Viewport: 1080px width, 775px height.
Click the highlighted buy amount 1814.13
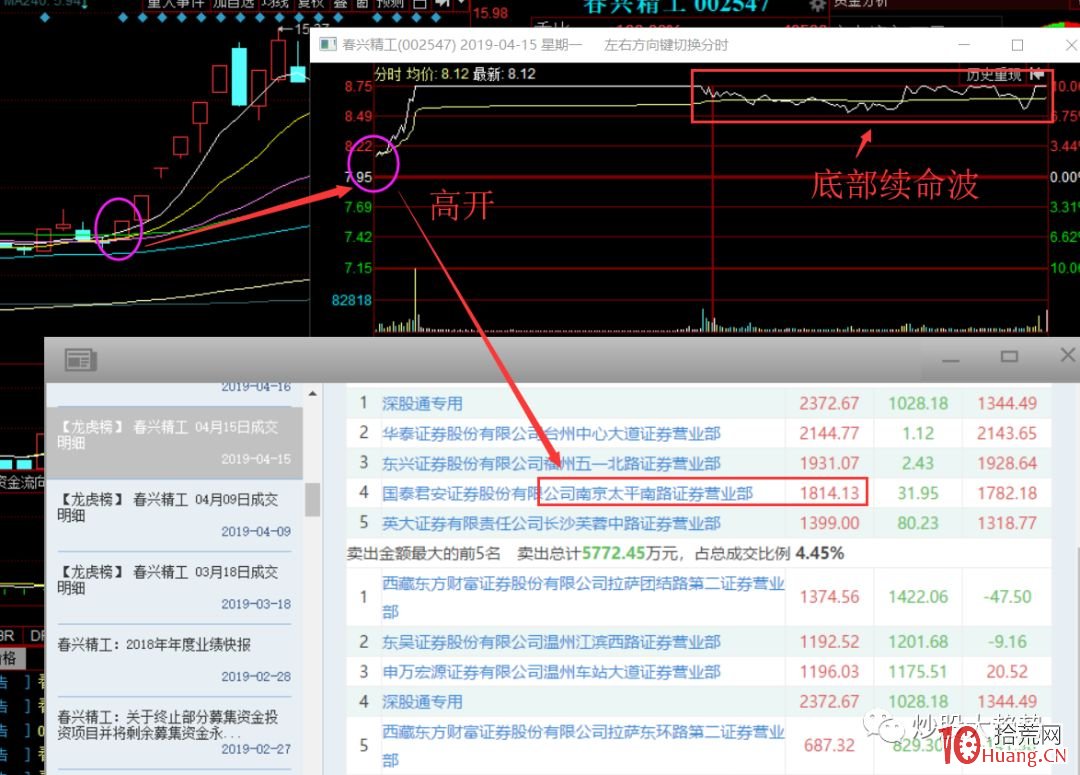(x=829, y=493)
